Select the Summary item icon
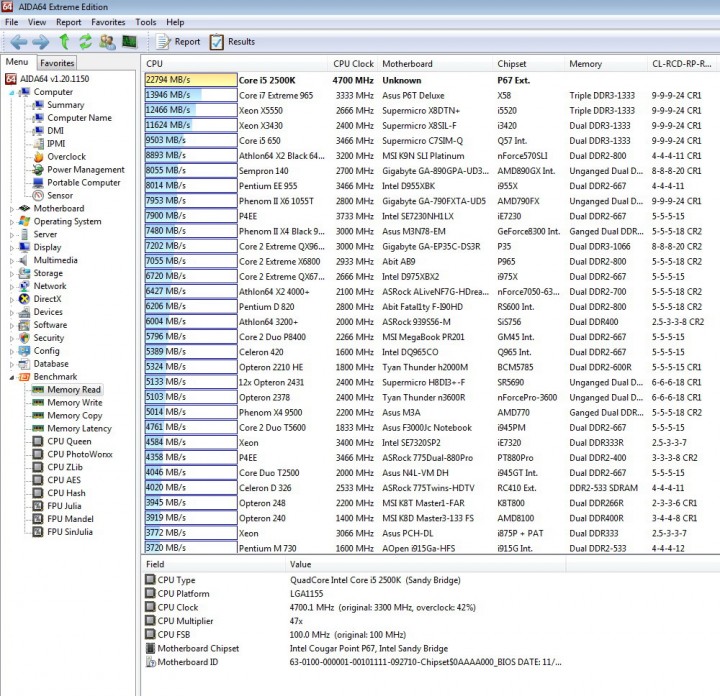720x696 pixels. [x=39, y=105]
